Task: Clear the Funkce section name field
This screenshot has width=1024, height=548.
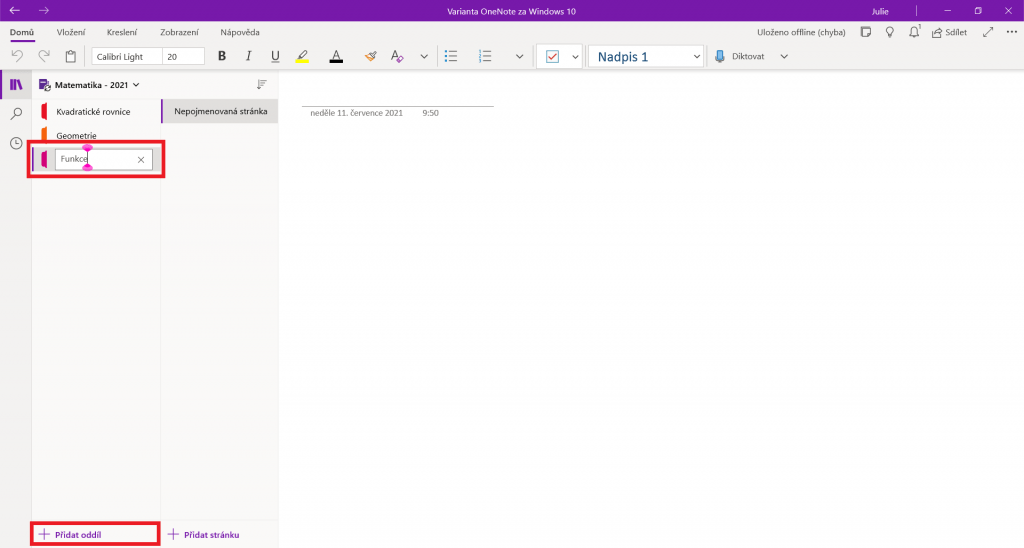Action: coord(141,160)
